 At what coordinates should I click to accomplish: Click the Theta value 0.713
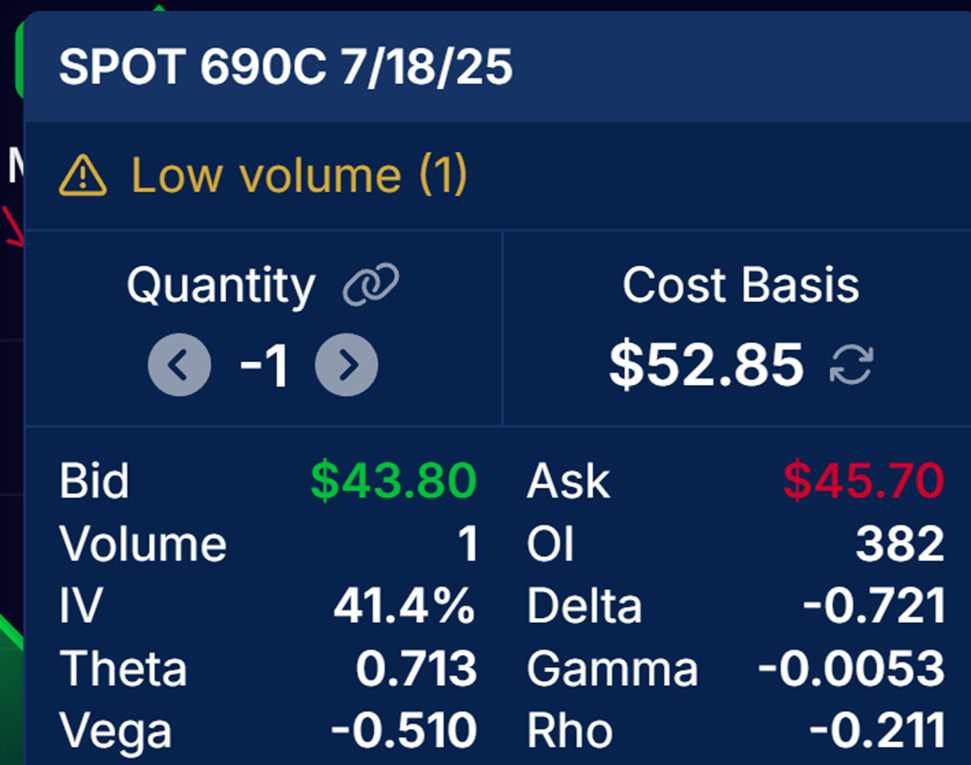point(416,668)
